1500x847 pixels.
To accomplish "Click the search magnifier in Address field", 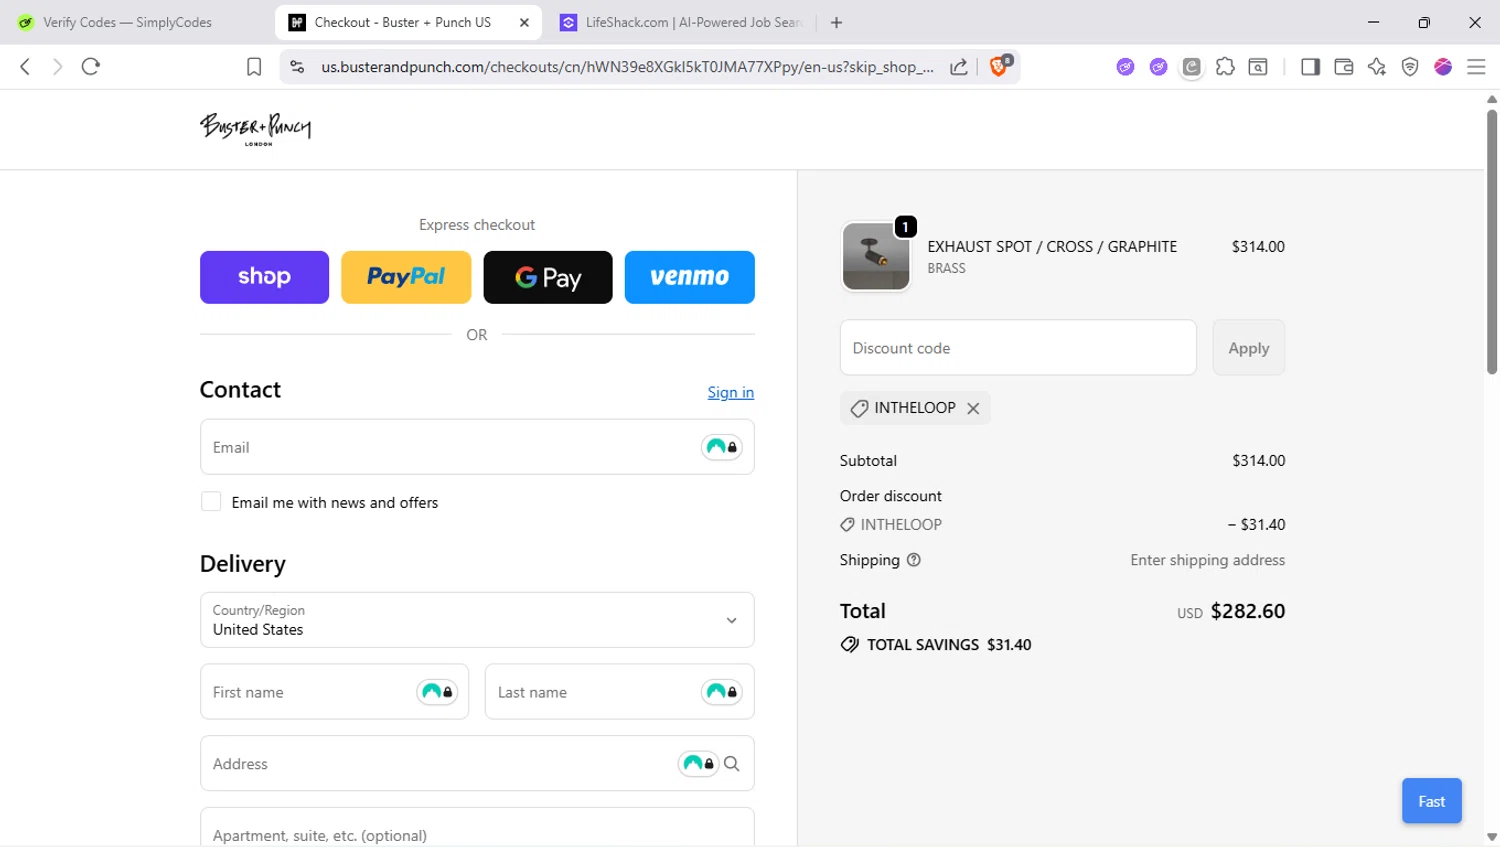I will (x=732, y=764).
